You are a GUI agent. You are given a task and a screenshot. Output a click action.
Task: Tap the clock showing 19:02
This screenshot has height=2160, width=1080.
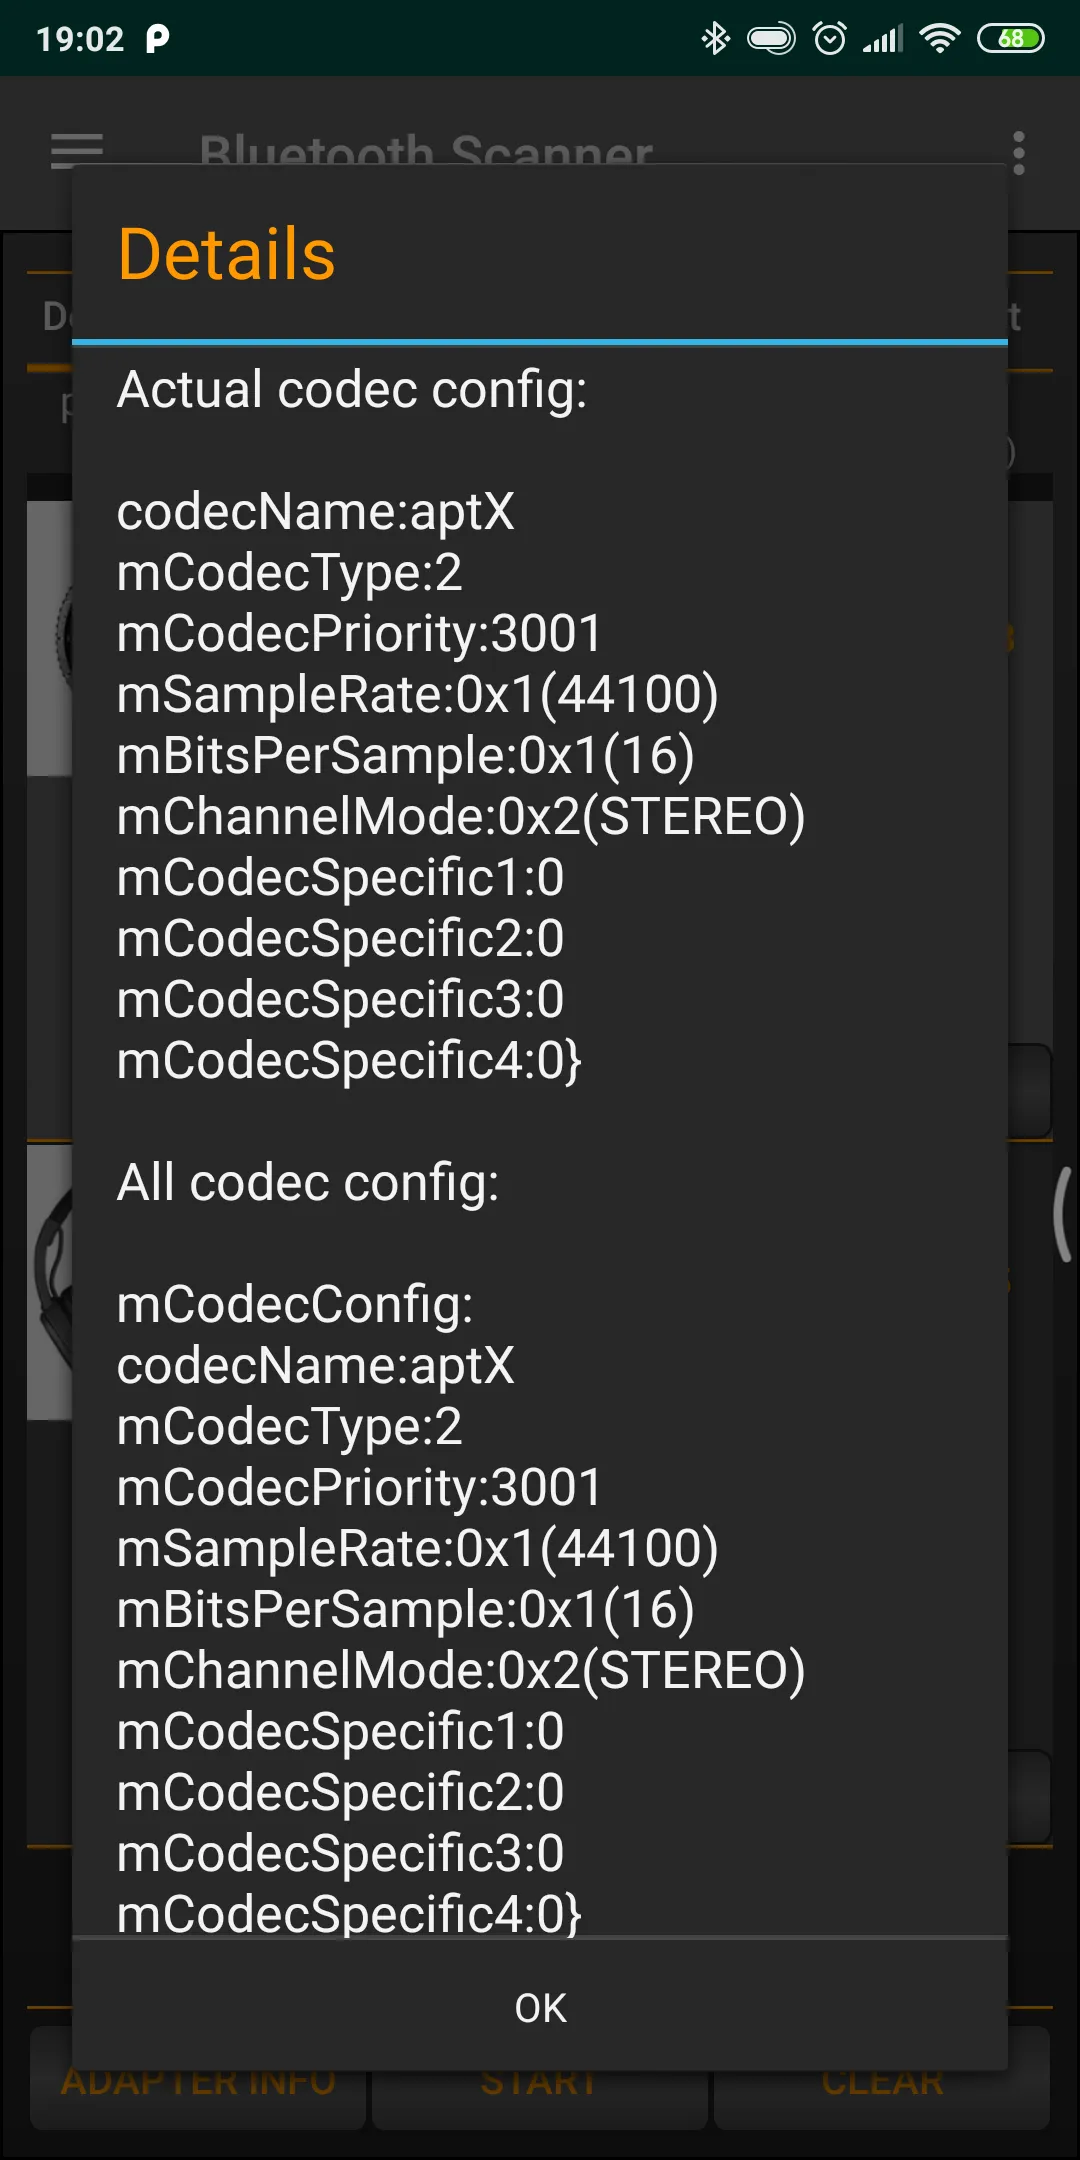pyautogui.click(x=82, y=38)
